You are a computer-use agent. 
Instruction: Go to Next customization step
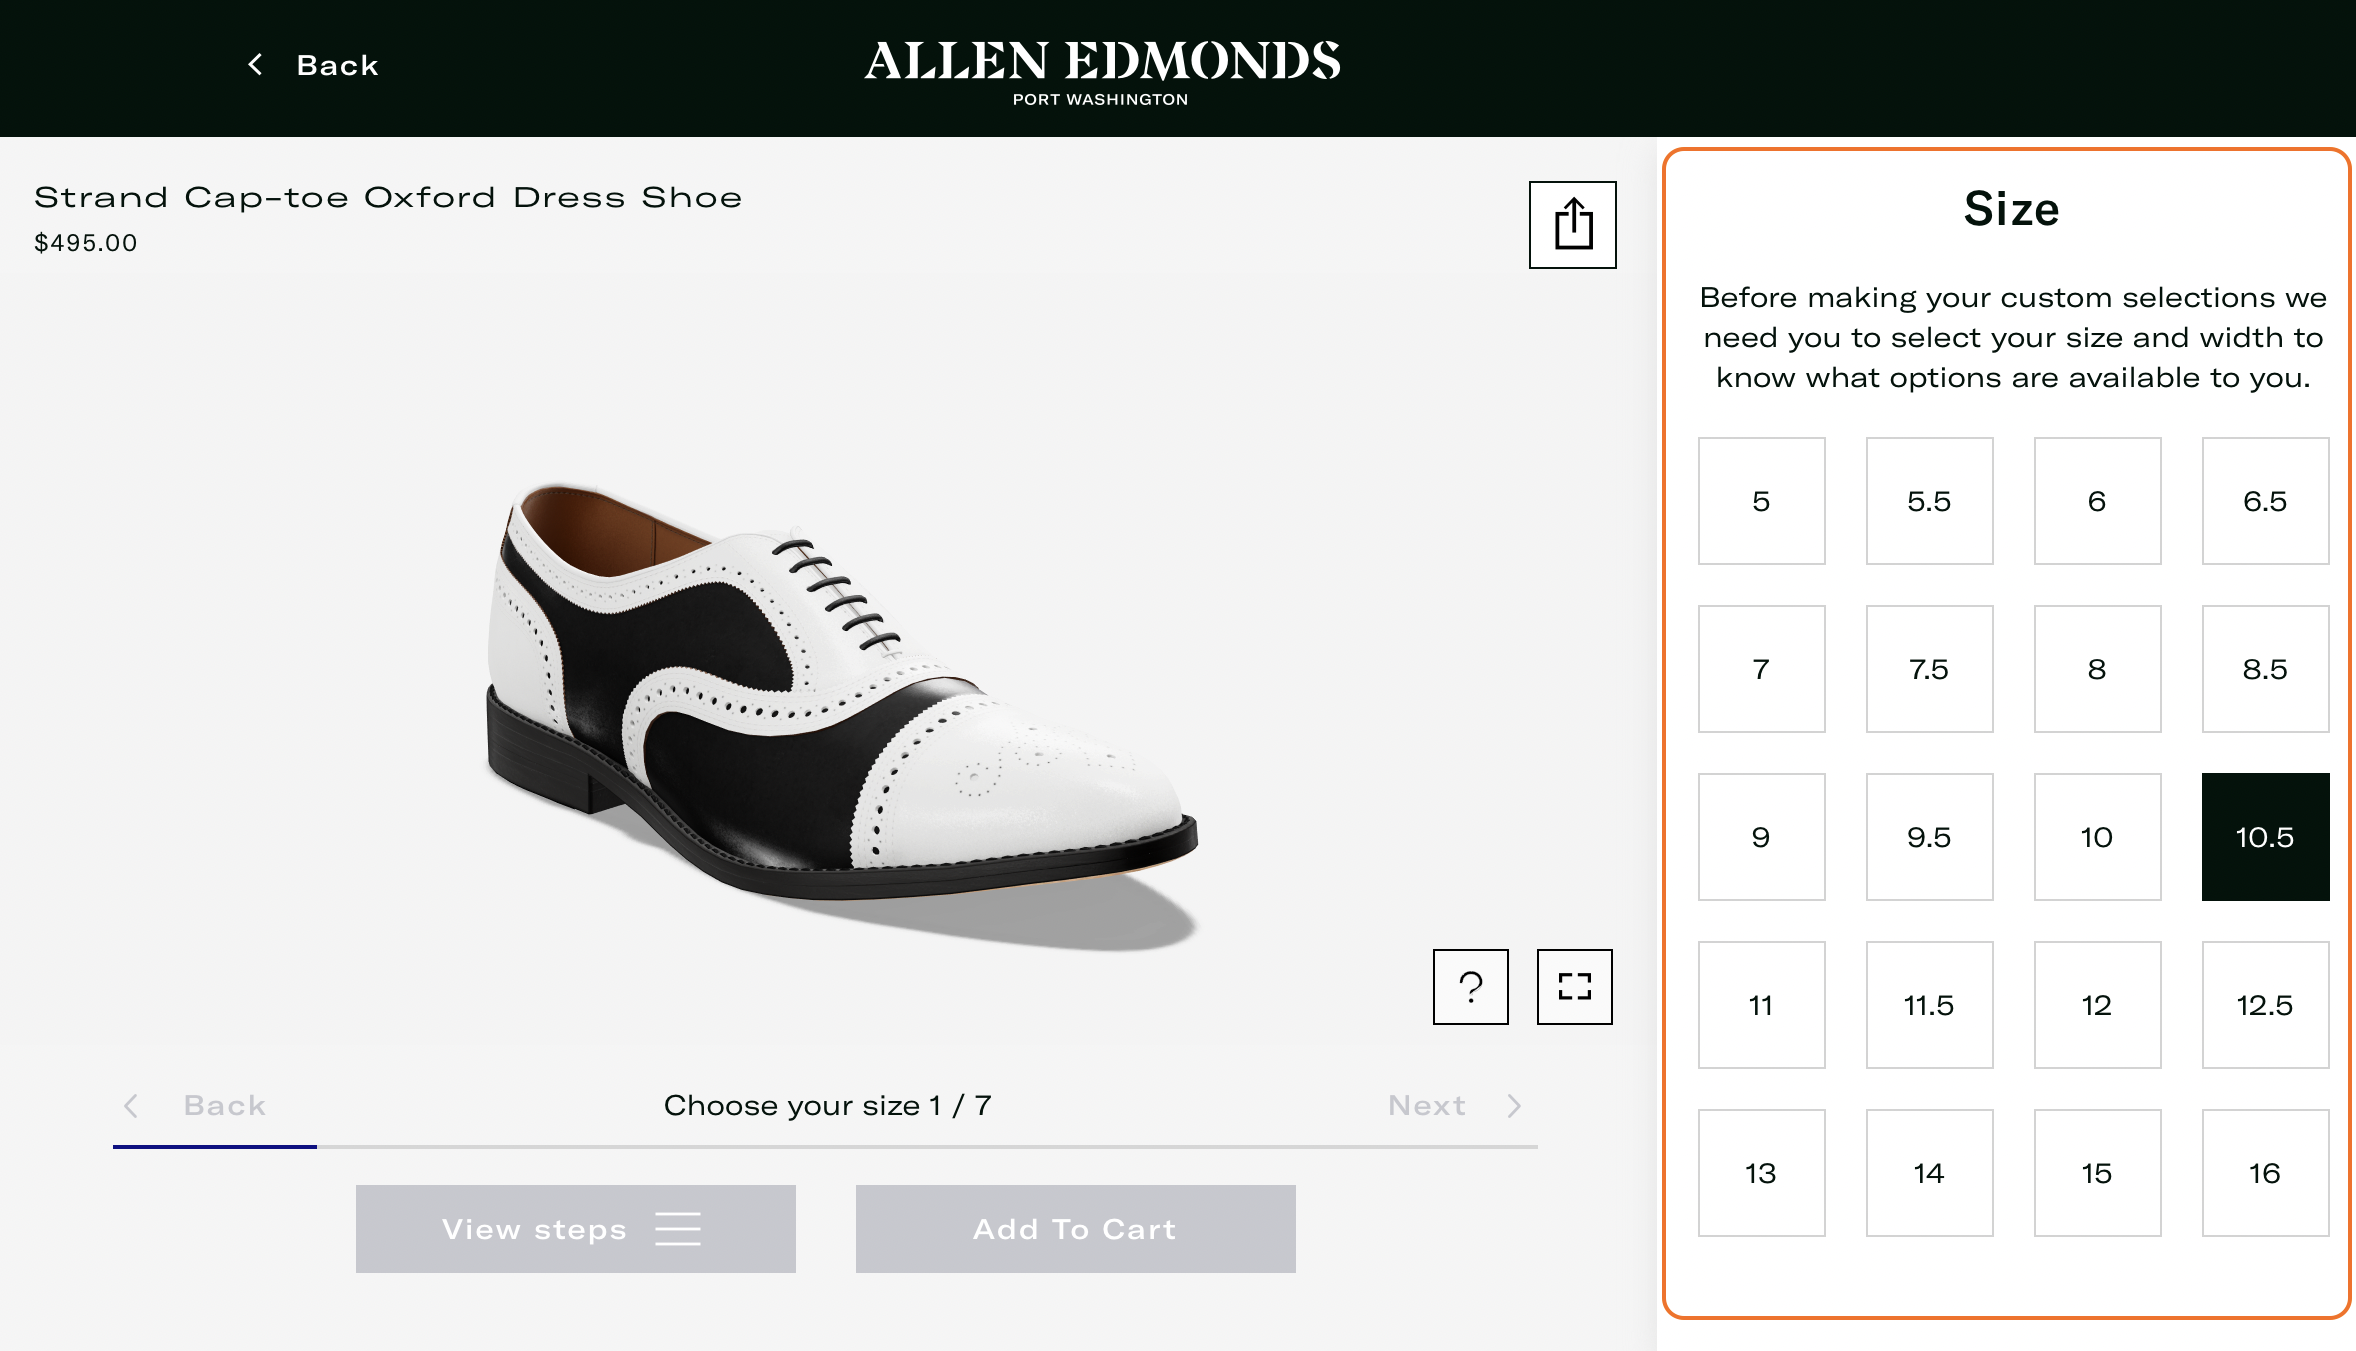tap(1427, 1105)
